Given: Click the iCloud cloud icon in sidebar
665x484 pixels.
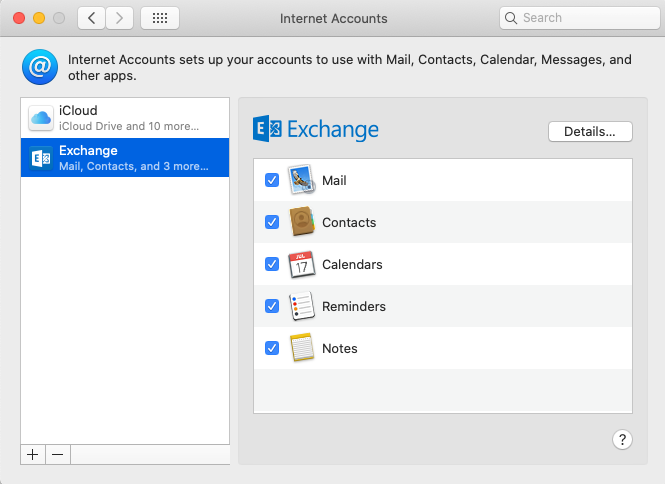Looking at the screenshot, I should pos(41,118).
